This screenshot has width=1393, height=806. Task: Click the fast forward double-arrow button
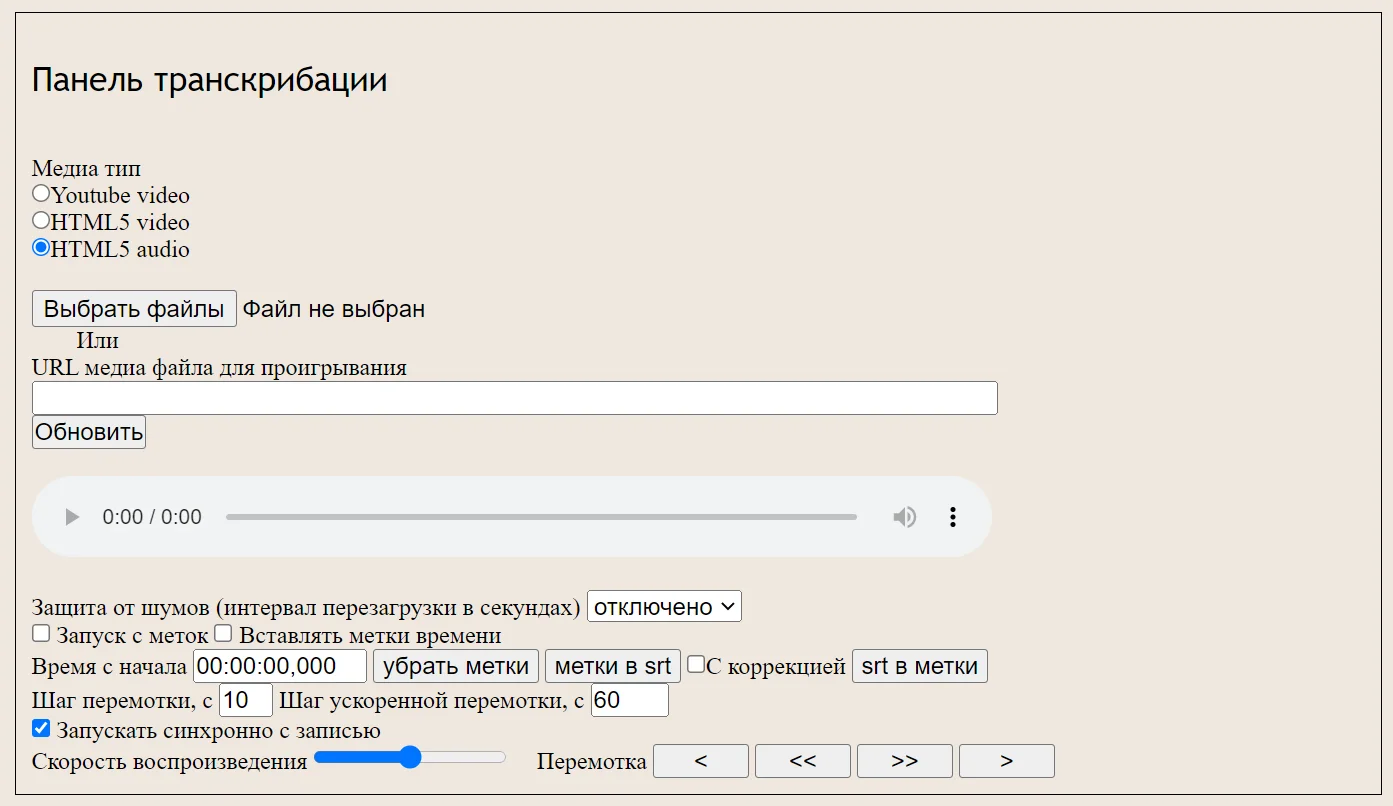coord(904,761)
